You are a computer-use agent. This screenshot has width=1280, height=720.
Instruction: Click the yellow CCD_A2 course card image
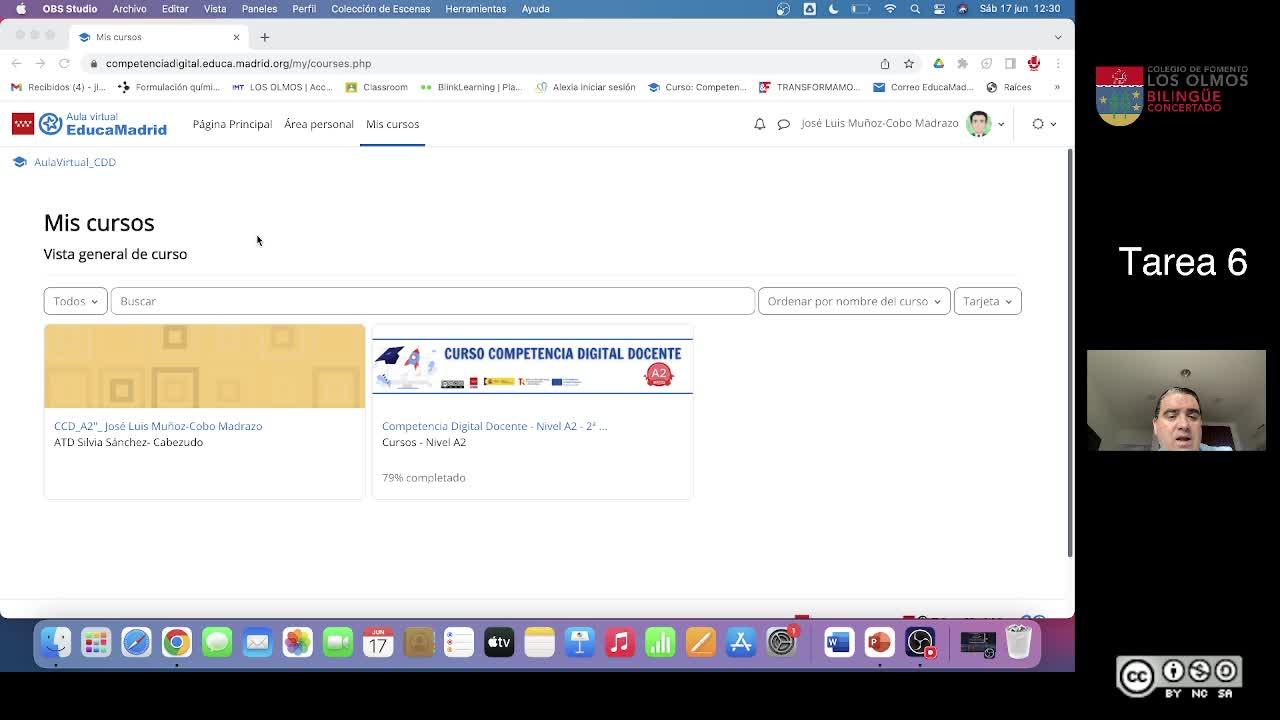pyautogui.click(x=204, y=366)
